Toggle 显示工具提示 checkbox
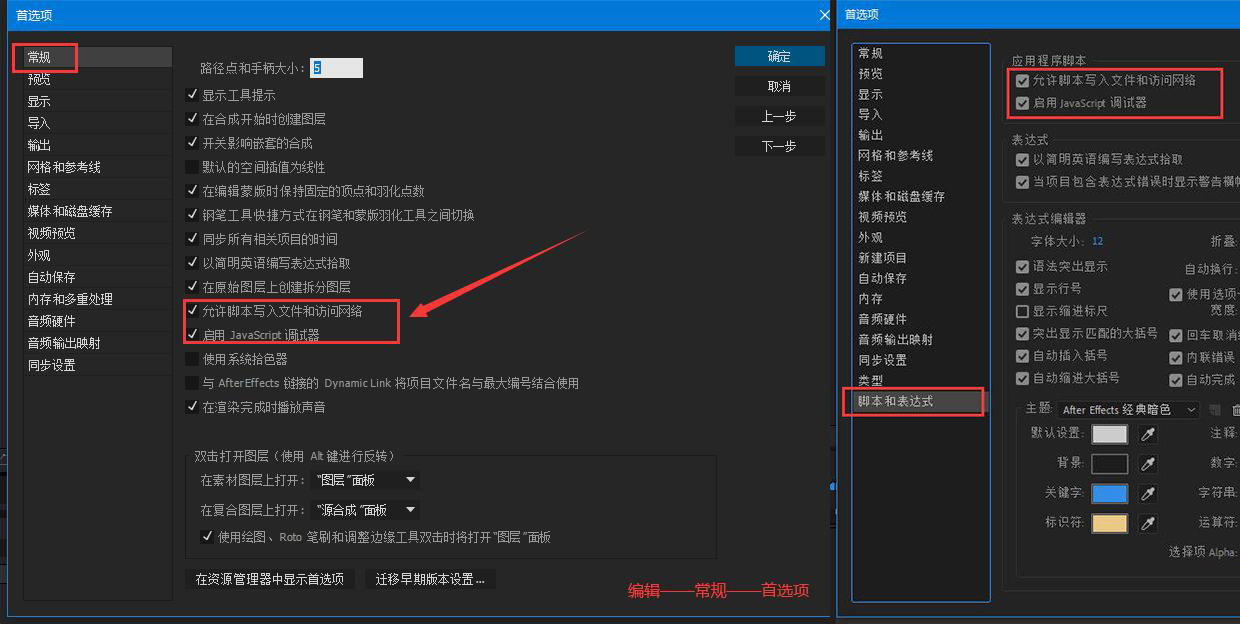The image size is (1240, 624). click(x=193, y=95)
